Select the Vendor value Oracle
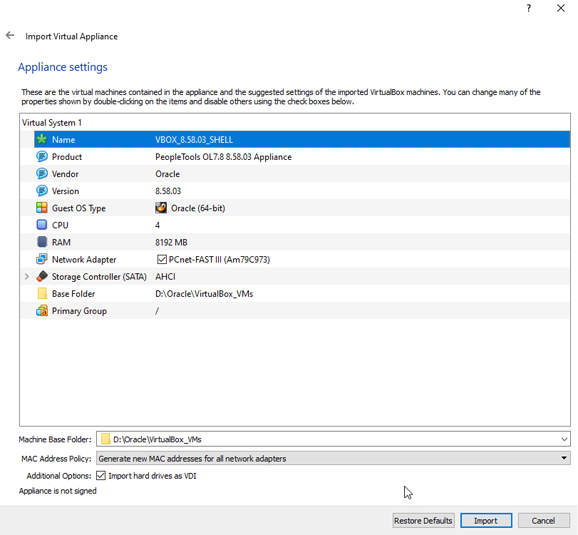This screenshot has width=578, height=535. pyautogui.click(x=167, y=174)
